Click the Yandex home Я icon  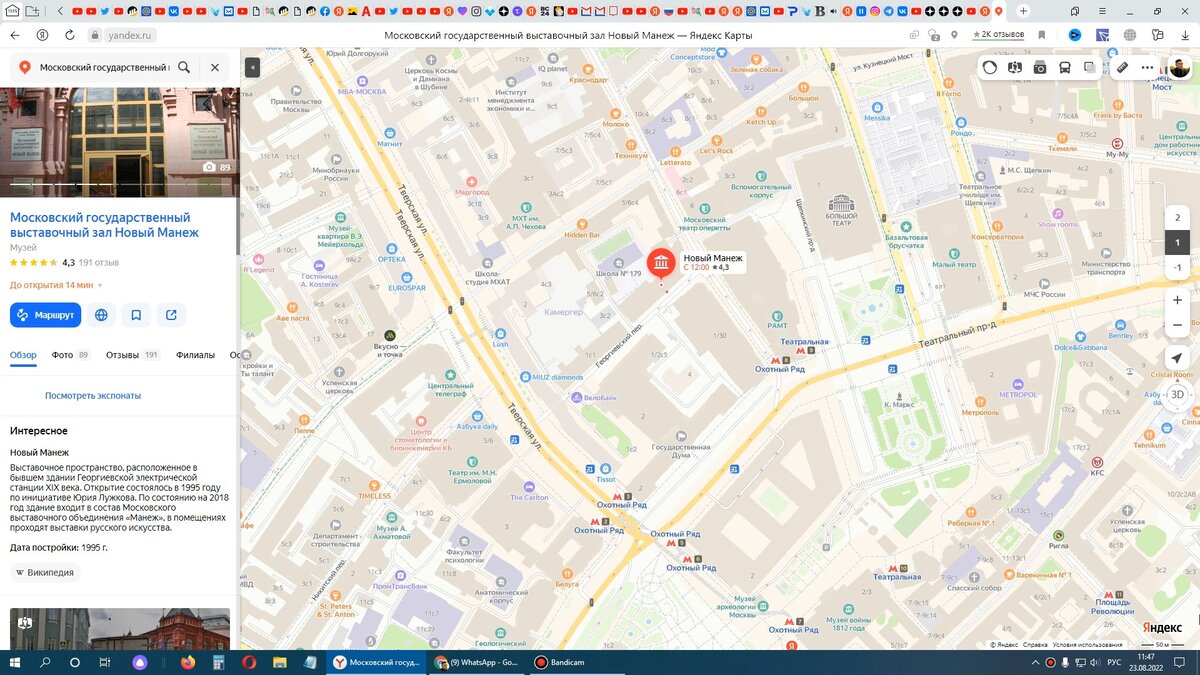tap(42, 34)
